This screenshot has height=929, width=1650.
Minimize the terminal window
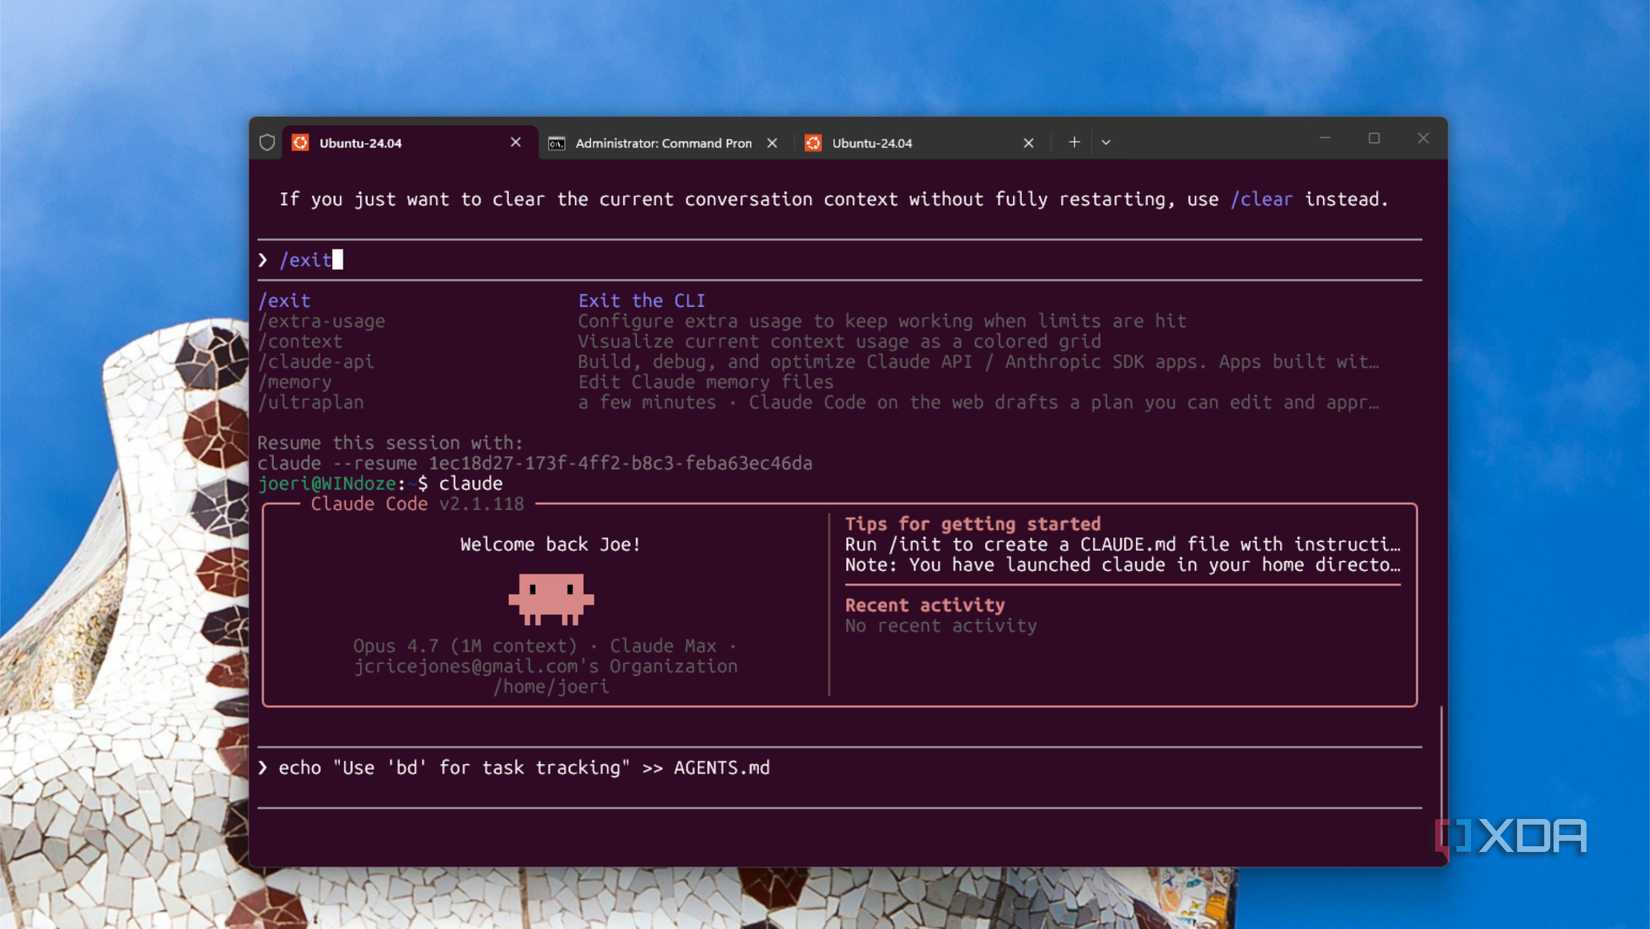(x=1325, y=138)
